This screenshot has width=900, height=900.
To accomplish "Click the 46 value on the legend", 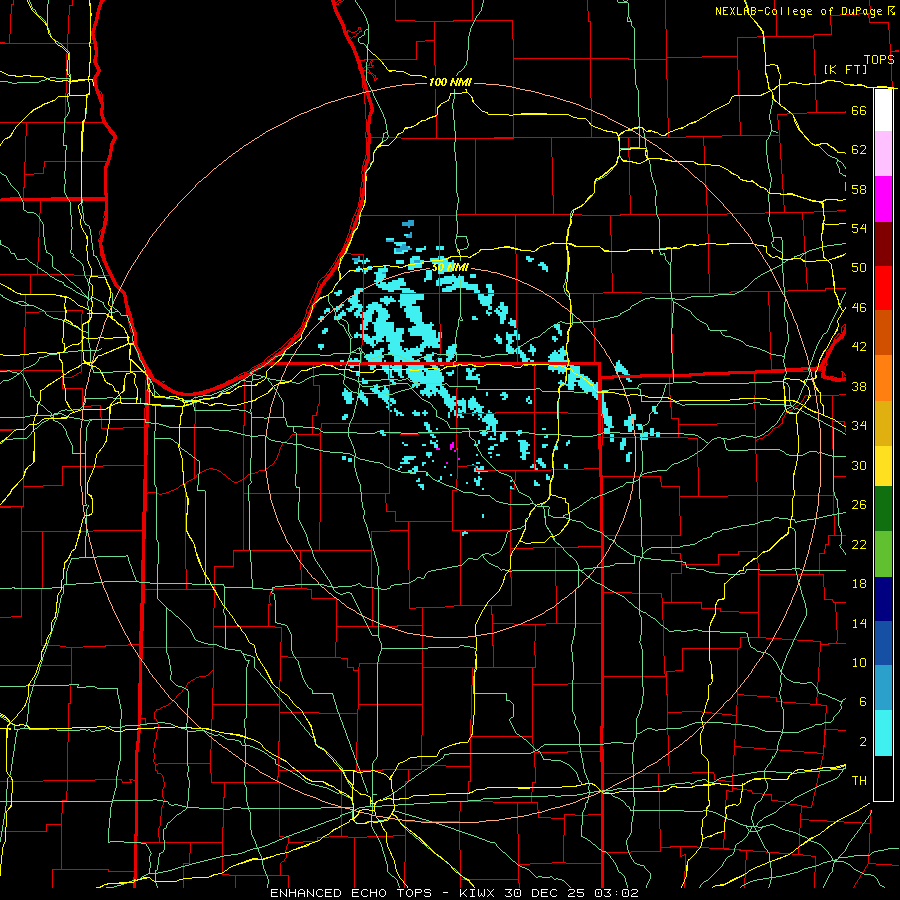I will pos(859,307).
